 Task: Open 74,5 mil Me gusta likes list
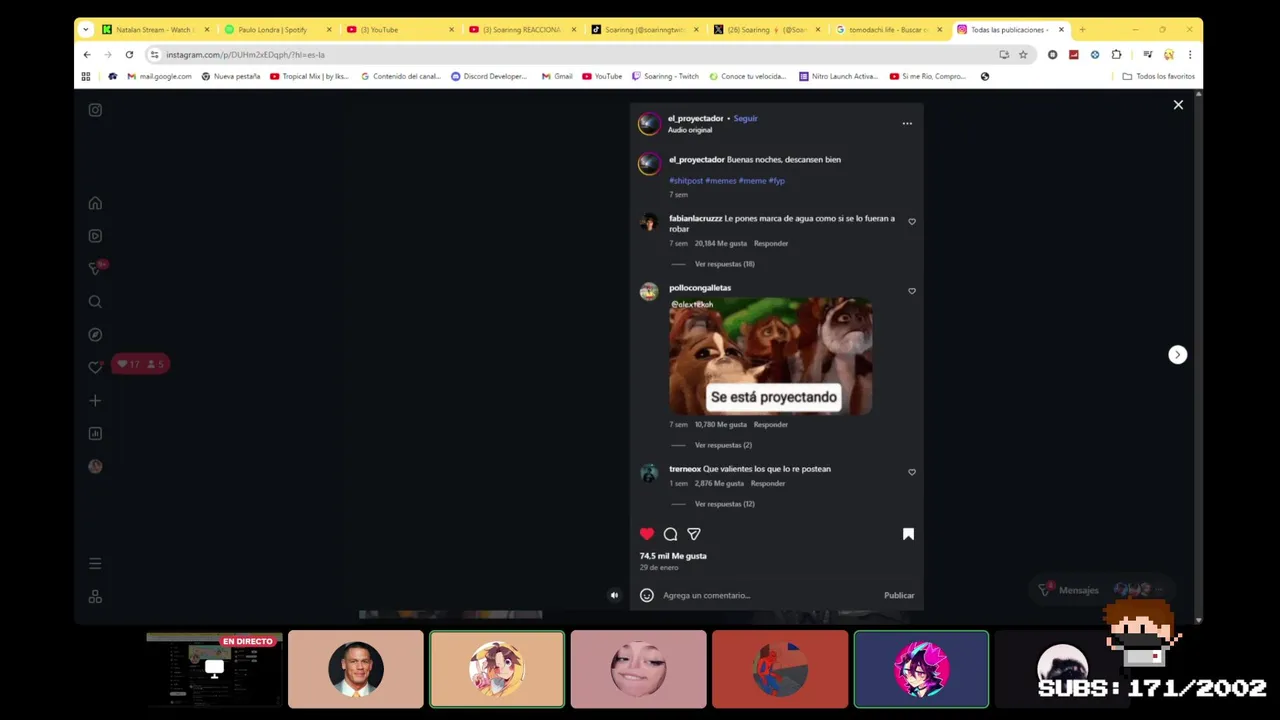coord(673,556)
